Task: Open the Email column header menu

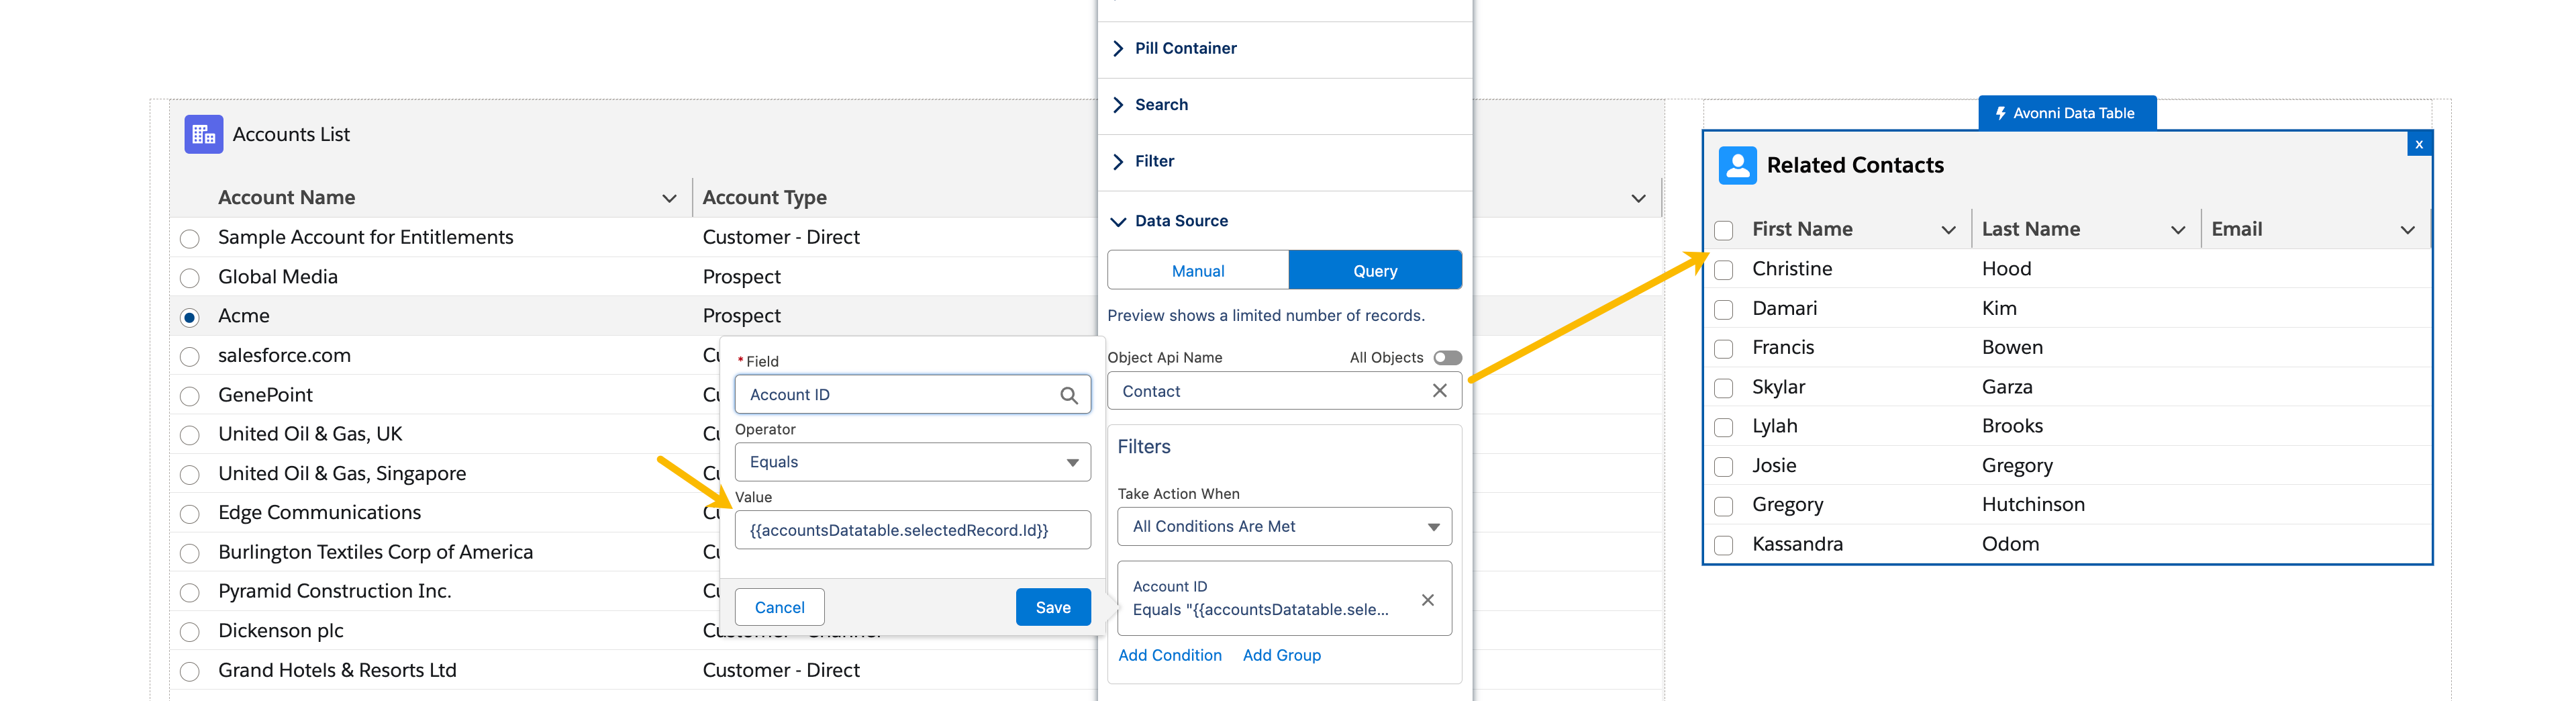Action: point(2407,230)
